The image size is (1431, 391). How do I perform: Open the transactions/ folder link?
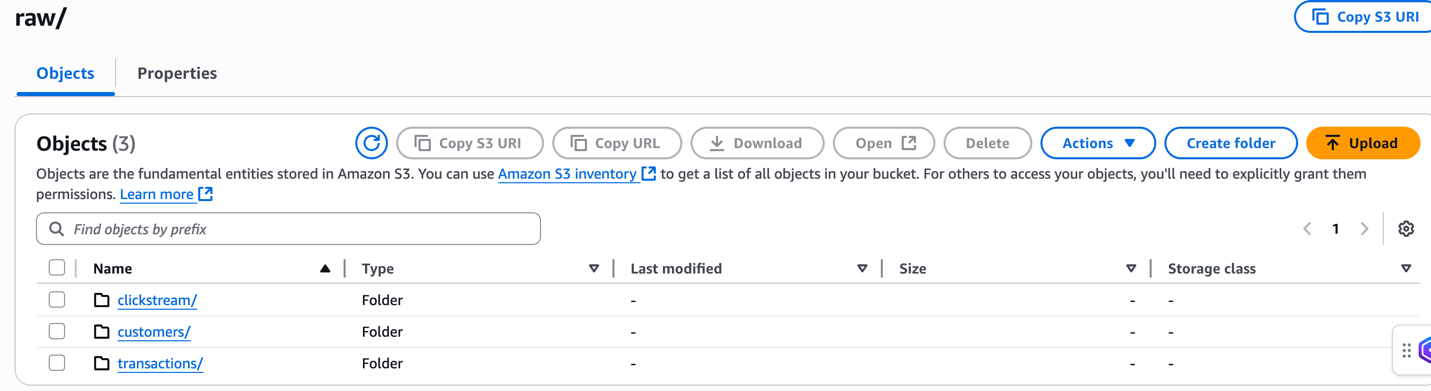click(160, 363)
